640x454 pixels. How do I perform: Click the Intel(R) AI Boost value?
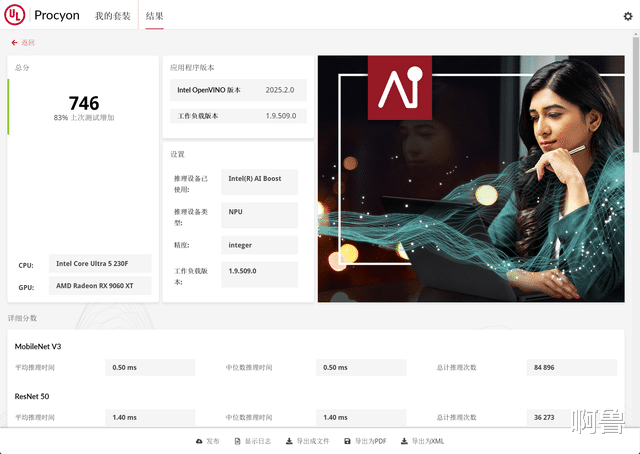260,182
